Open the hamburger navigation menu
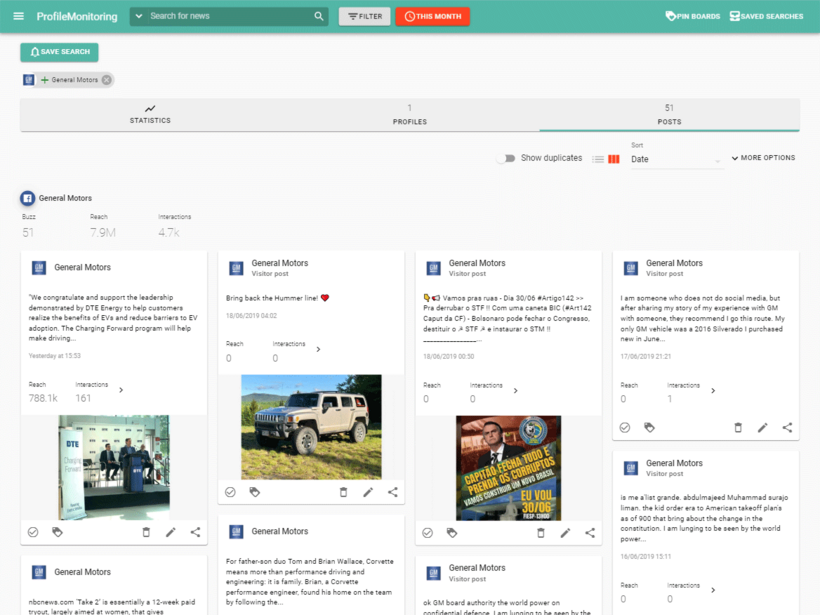The width and height of the screenshot is (820, 615). pyautogui.click(x=18, y=16)
